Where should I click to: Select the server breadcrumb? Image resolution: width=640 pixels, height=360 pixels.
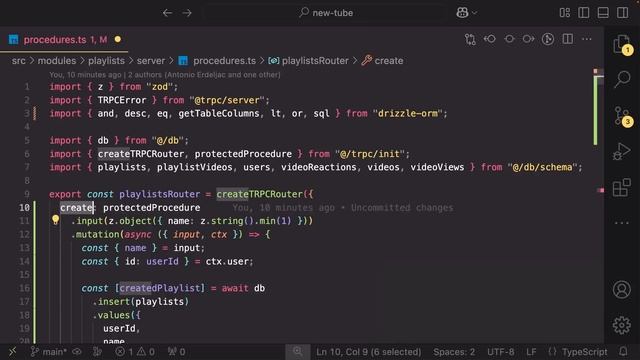pos(151,61)
